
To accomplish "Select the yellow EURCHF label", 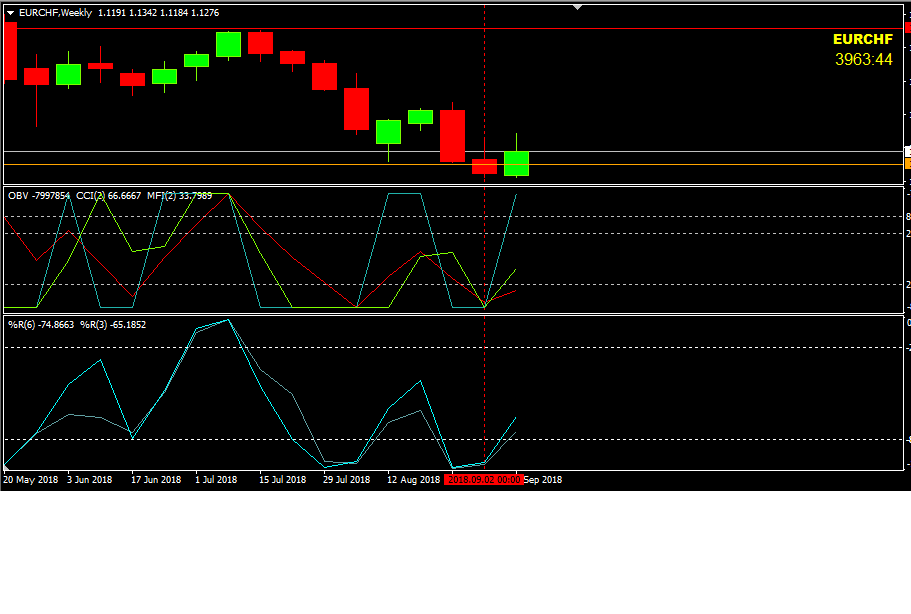I will coord(863,39).
